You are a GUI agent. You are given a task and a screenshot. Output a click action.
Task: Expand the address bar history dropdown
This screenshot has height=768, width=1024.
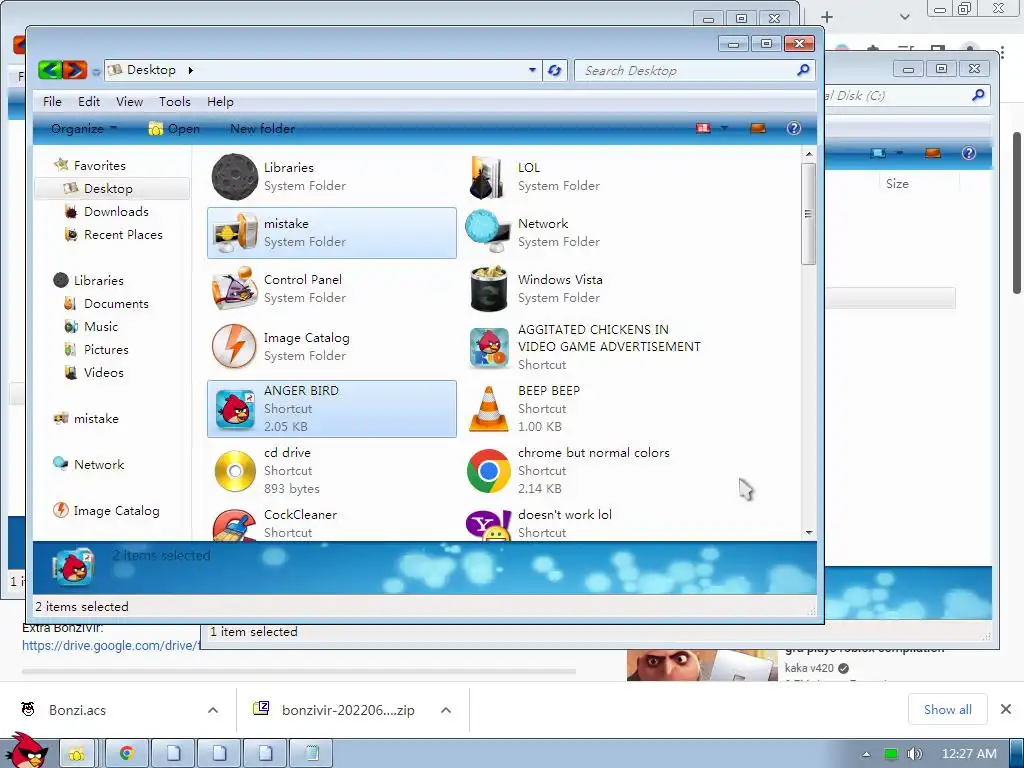pos(532,70)
